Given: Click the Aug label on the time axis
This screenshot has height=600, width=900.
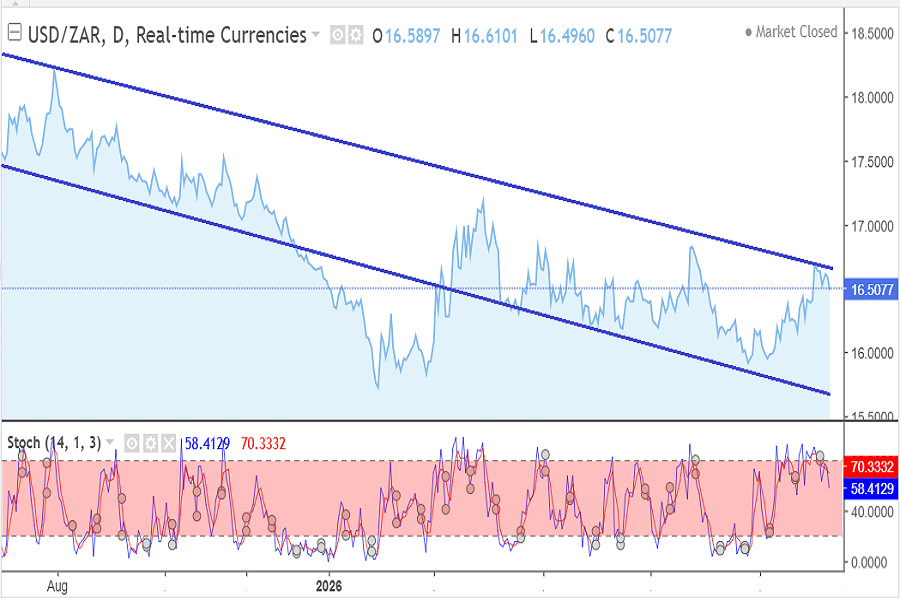Looking at the screenshot, I should click(x=57, y=586).
